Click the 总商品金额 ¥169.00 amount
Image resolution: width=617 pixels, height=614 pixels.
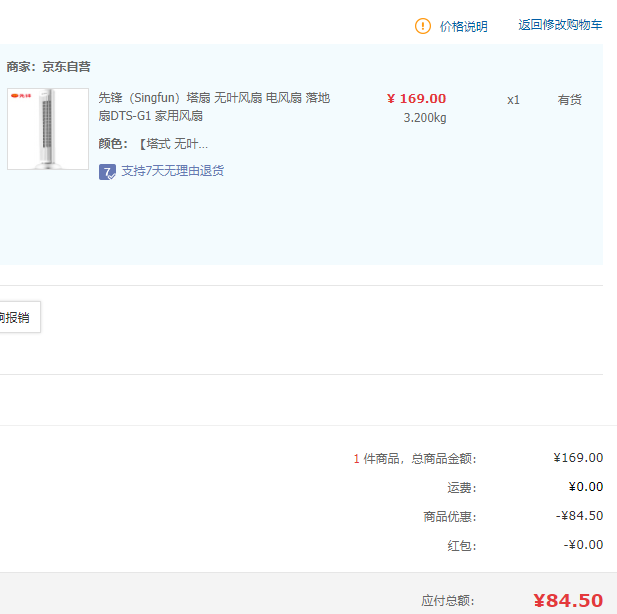(578, 458)
